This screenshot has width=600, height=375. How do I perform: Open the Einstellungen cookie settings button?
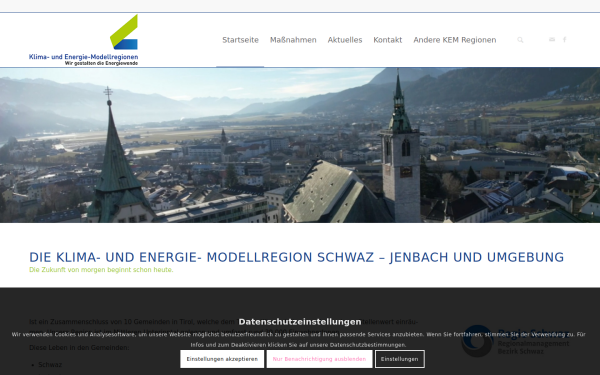click(399, 359)
